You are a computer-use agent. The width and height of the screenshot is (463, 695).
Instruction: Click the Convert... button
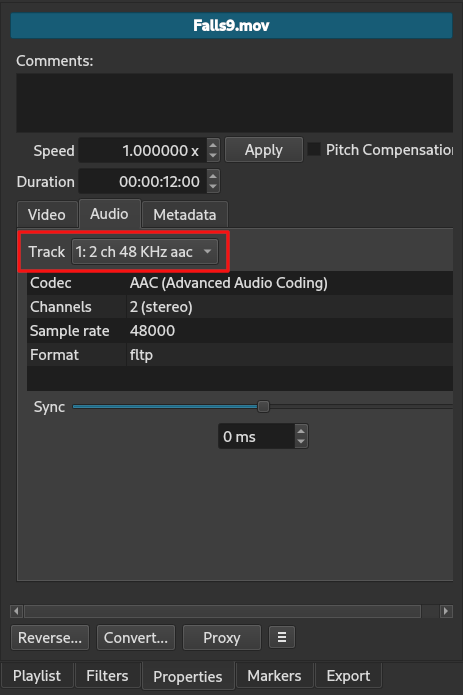136,637
